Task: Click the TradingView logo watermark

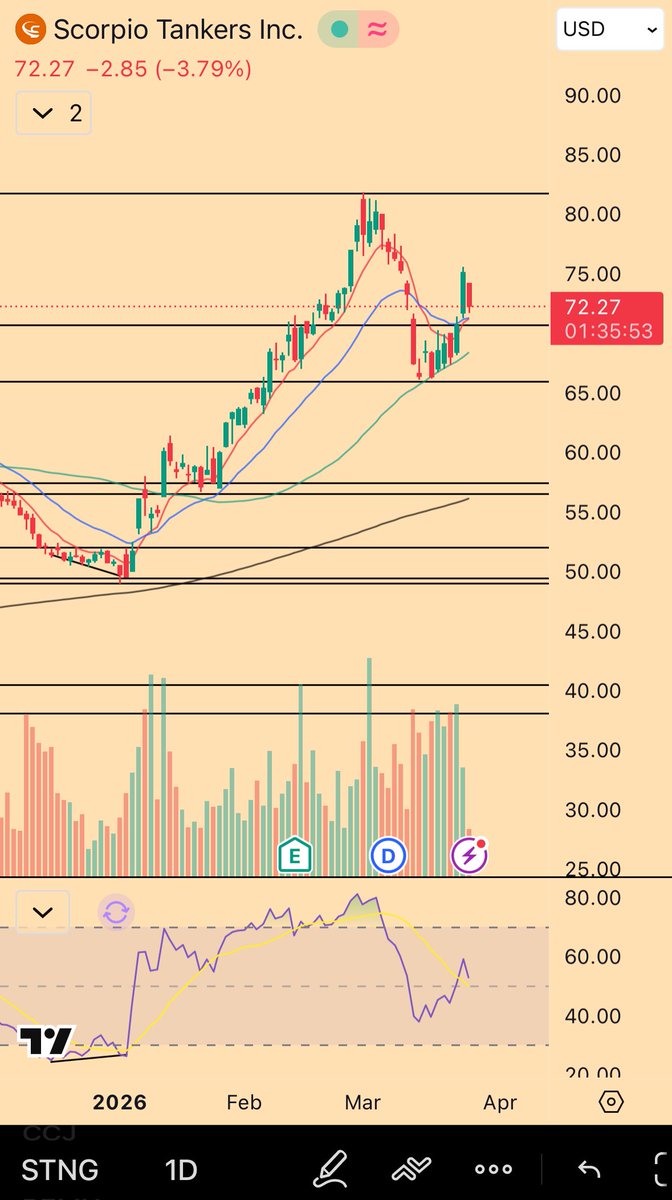Action: coord(46,1041)
